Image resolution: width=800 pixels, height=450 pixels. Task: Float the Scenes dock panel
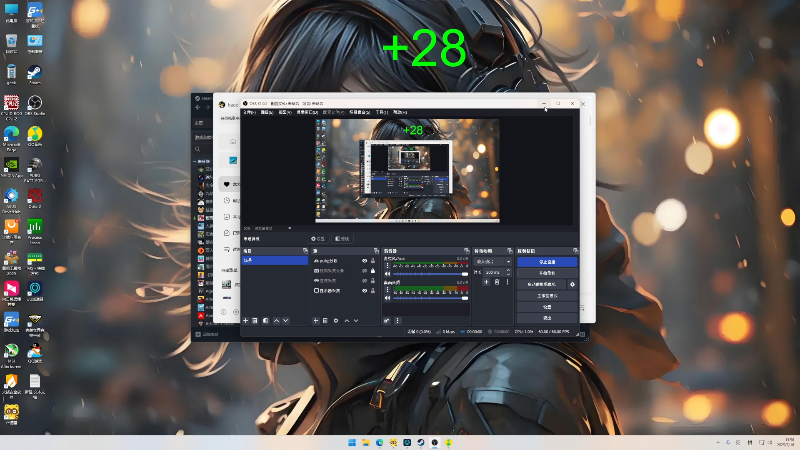[305, 251]
